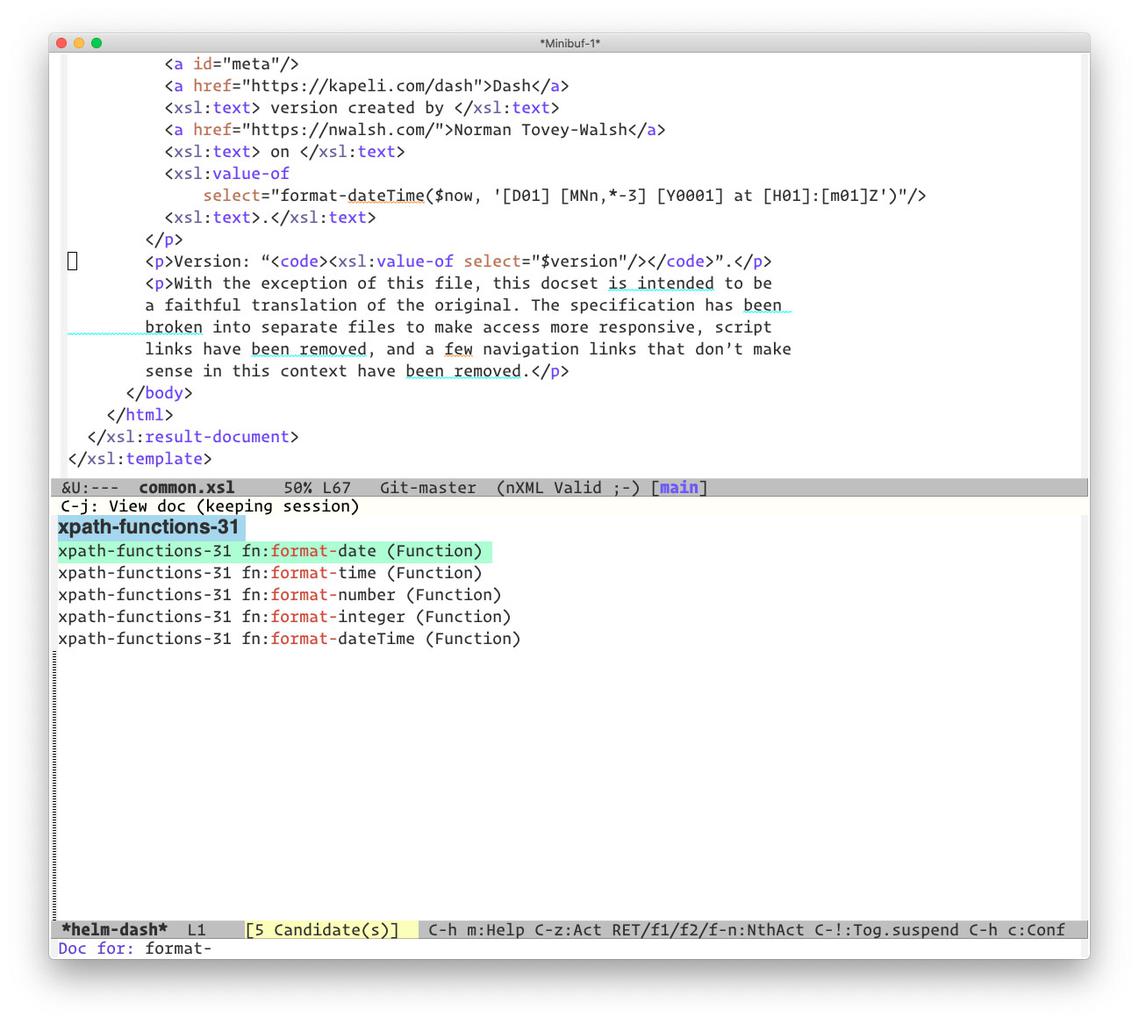Image resolution: width=1139 pixels, height=1024 pixels.
Task: Click the &U:--- coding status indicator
Action: click(x=90, y=487)
